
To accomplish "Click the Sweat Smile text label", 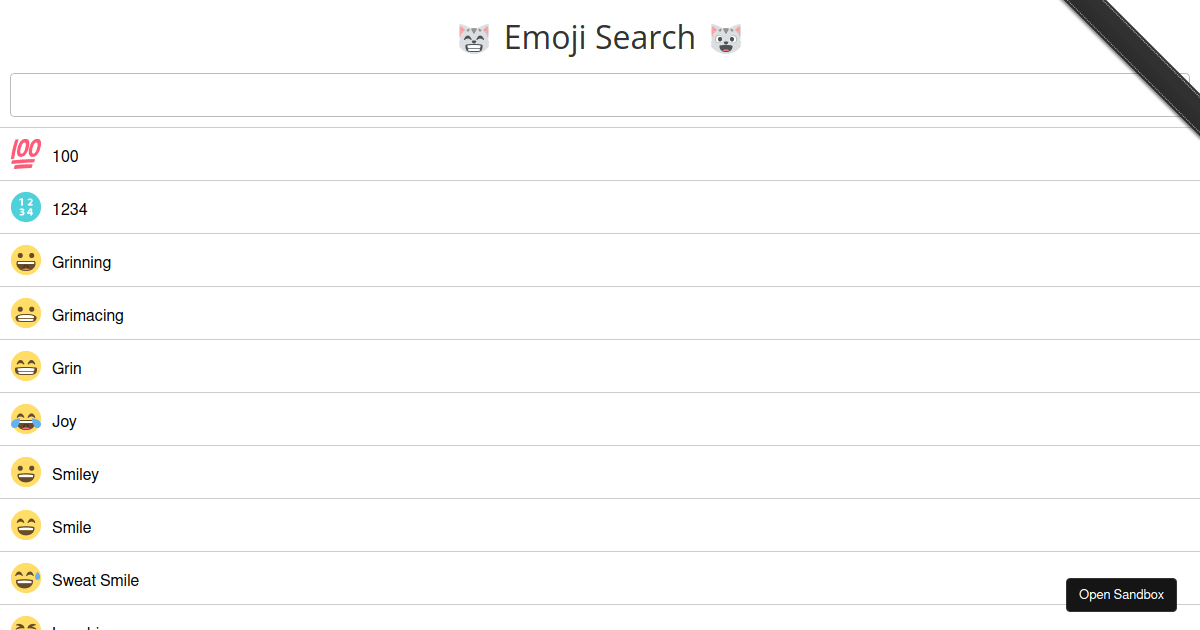I will coord(95,579).
